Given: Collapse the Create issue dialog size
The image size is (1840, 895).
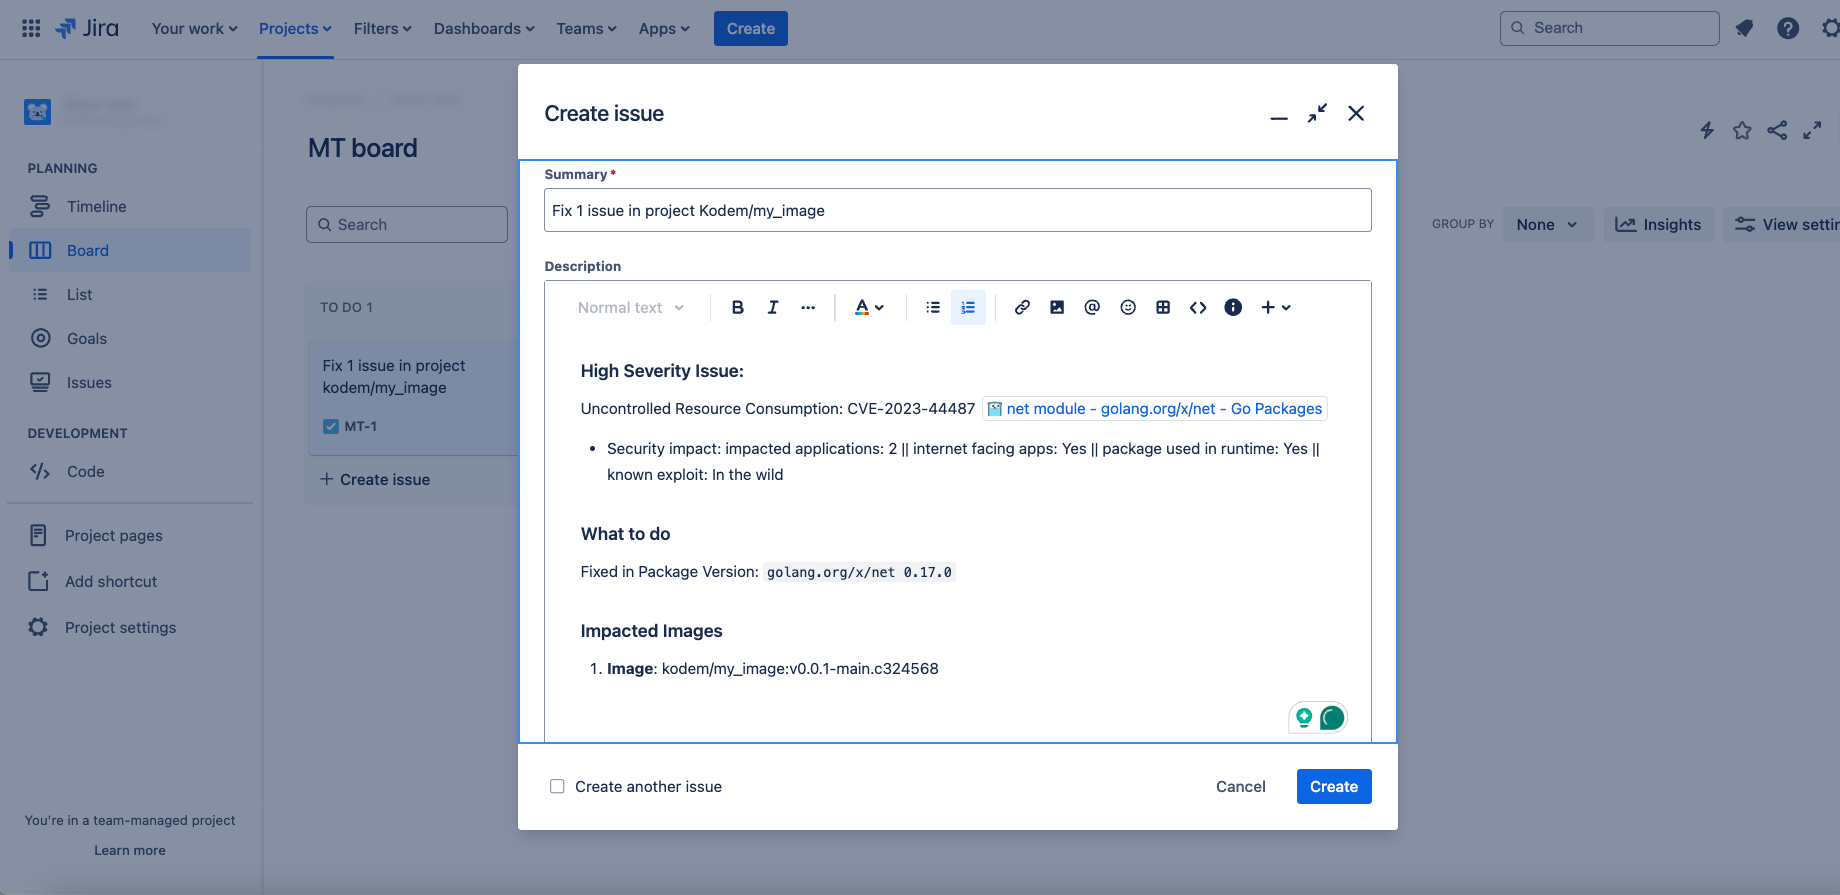Looking at the screenshot, I should tap(1317, 114).
